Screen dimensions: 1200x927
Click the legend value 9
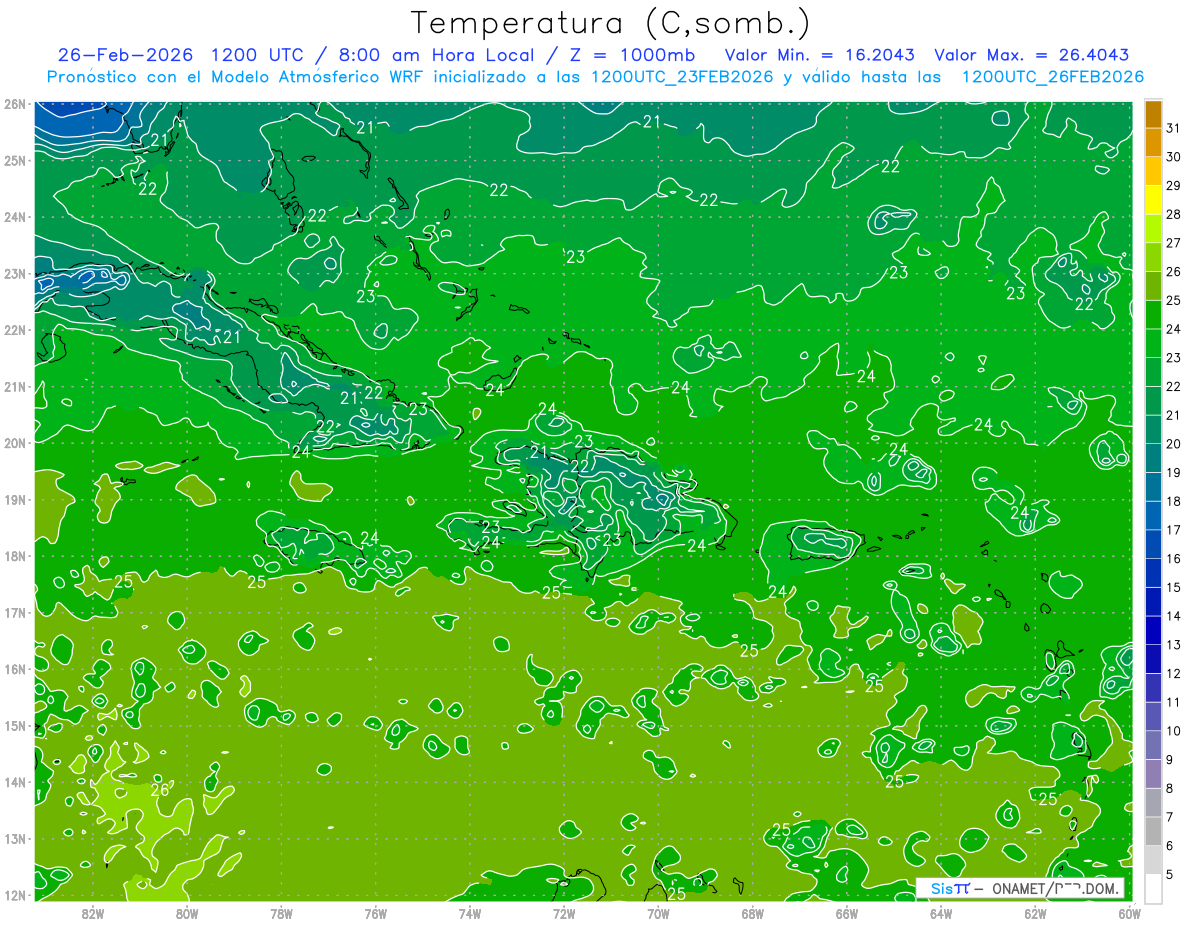pyautogui.click(x=1170, y=760)
